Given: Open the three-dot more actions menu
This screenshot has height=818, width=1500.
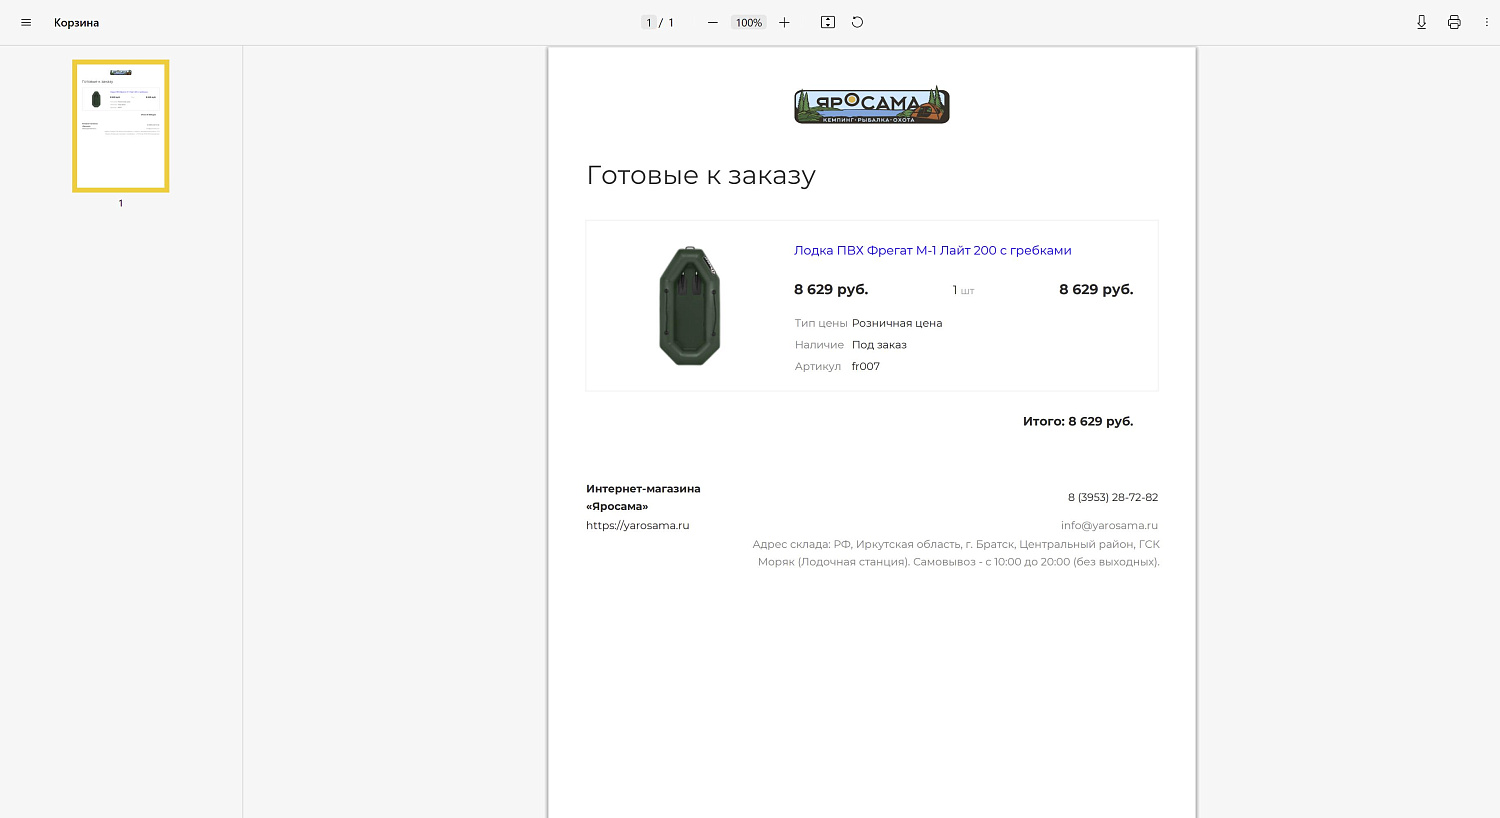Looking at the screenshot, I should [1487, 22].
